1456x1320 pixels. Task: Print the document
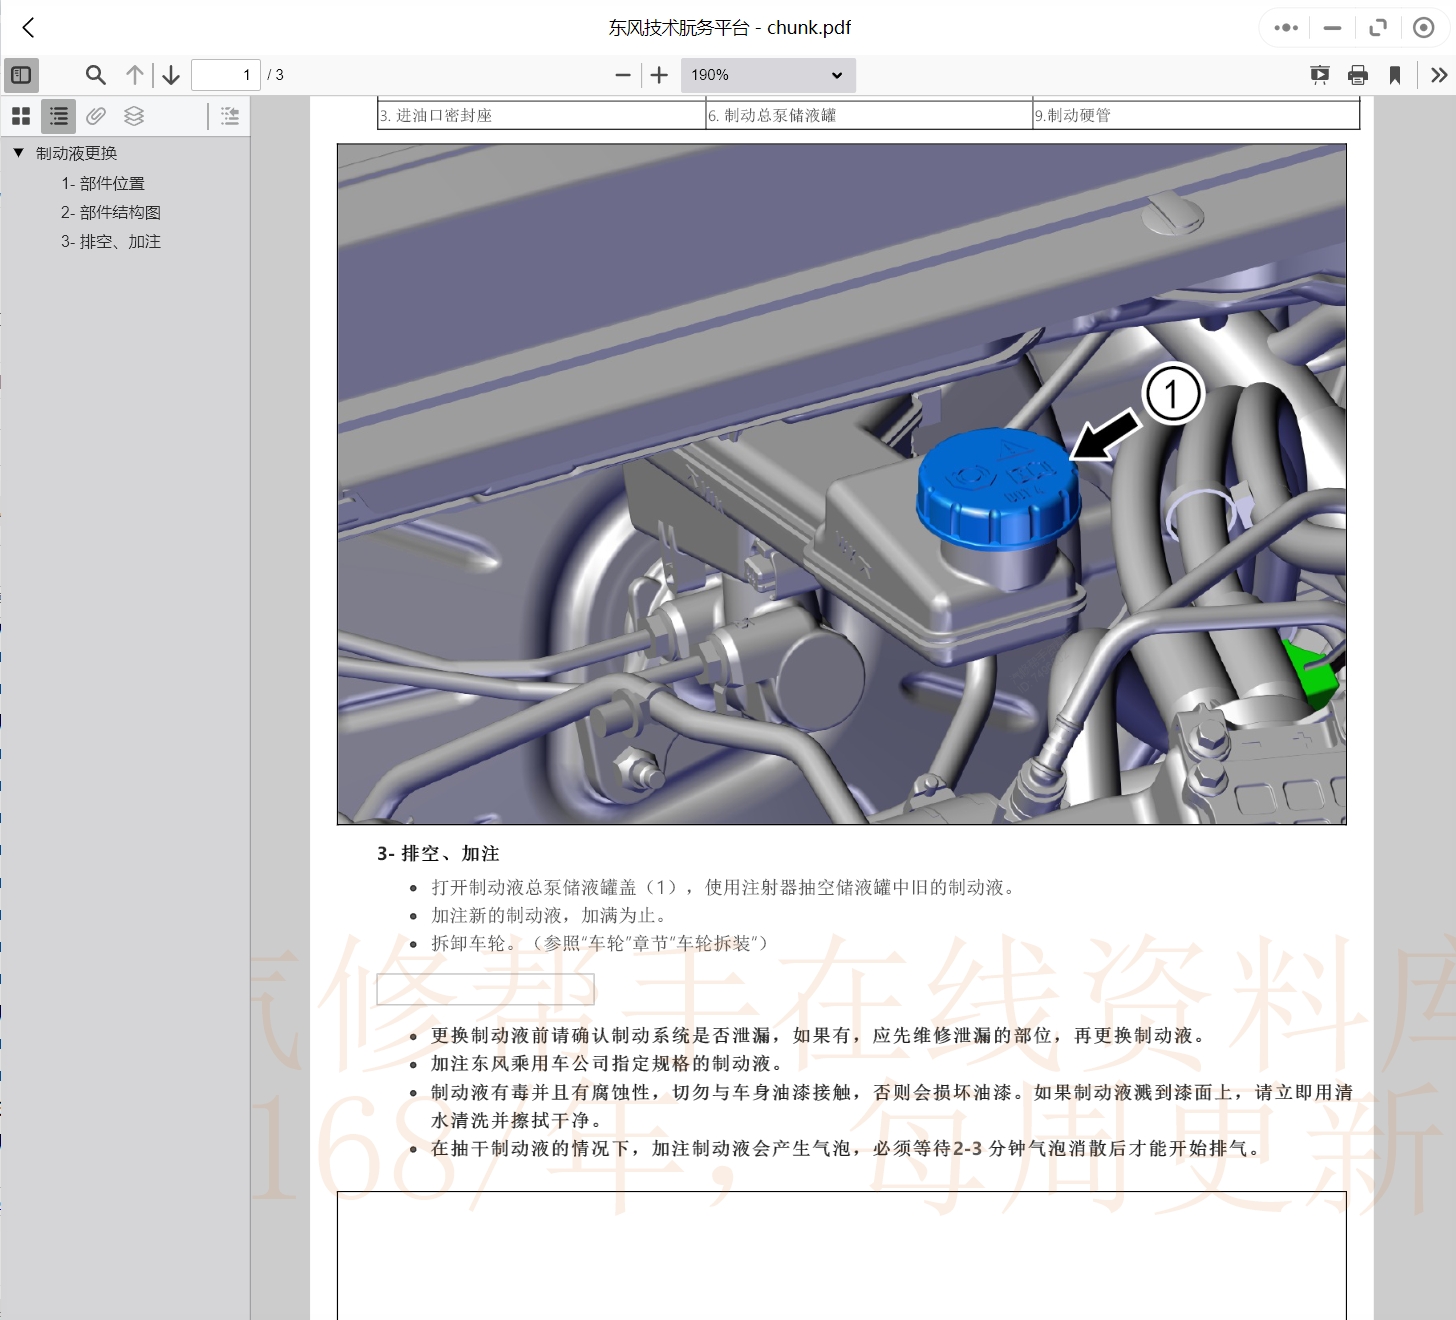click(x=1357, y=75)
